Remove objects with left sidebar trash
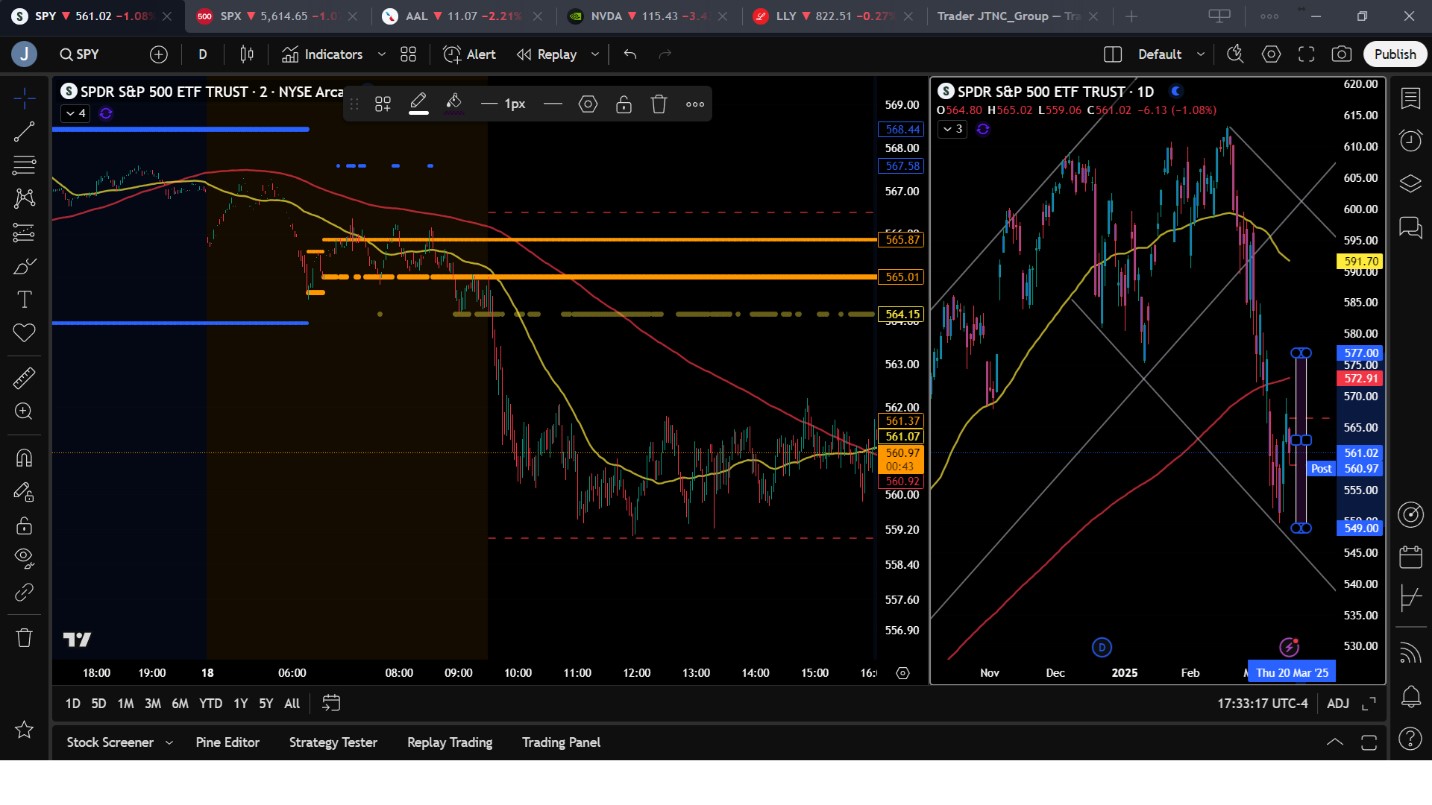Viewport: 1432px width, 805px height. tap(24, 637)
